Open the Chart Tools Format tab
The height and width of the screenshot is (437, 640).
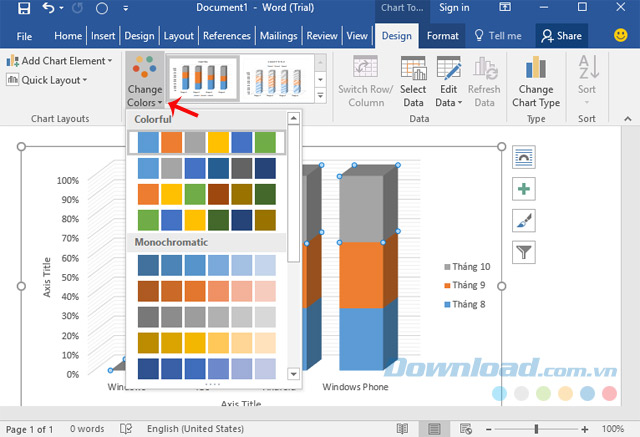[x=442, y=36]
